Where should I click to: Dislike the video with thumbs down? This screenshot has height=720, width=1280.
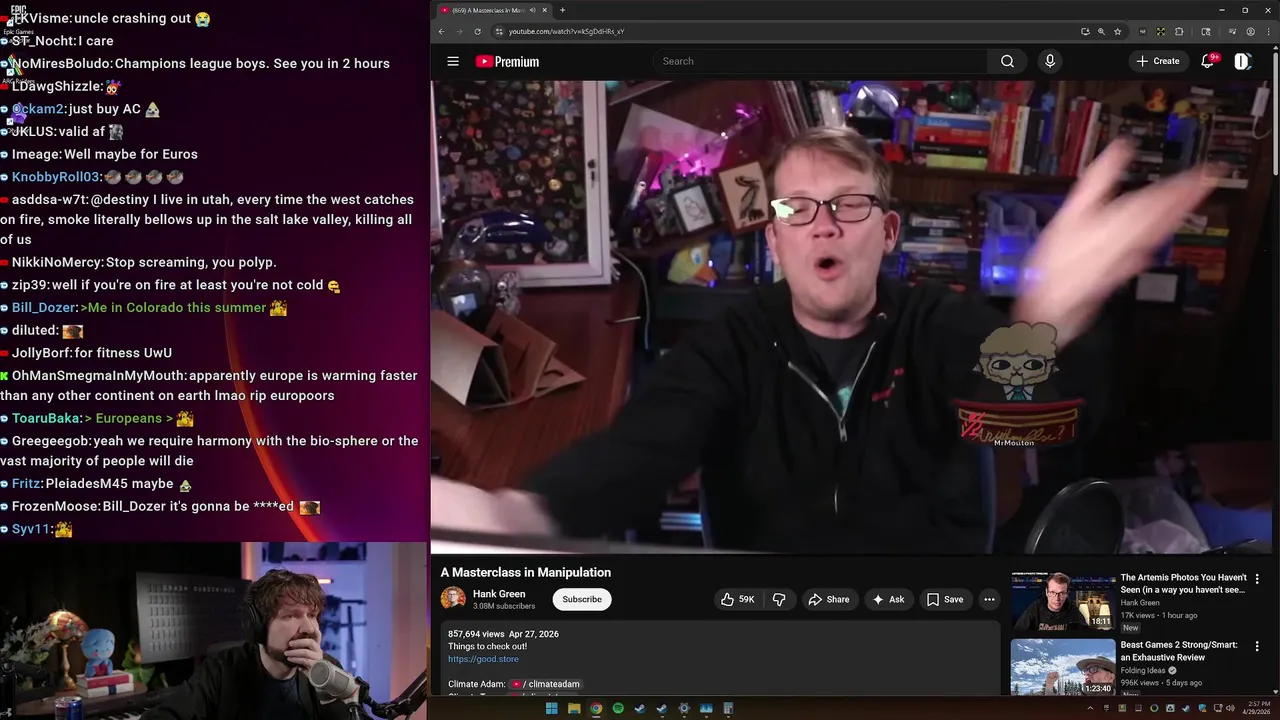pos(779,599)
